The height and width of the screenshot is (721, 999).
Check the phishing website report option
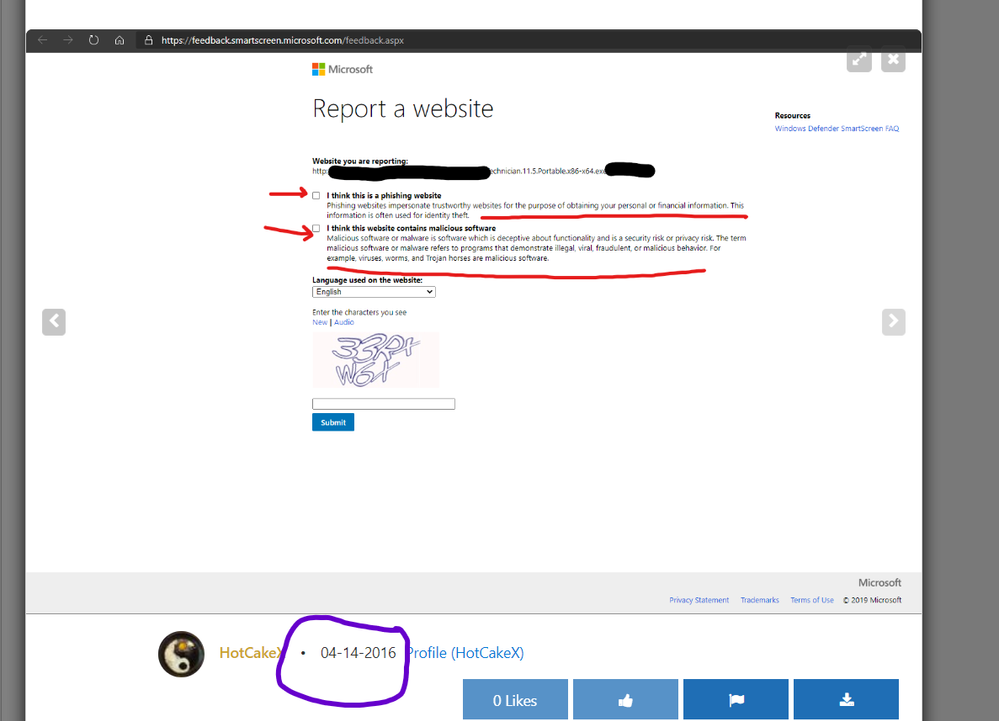pos(316,195)
